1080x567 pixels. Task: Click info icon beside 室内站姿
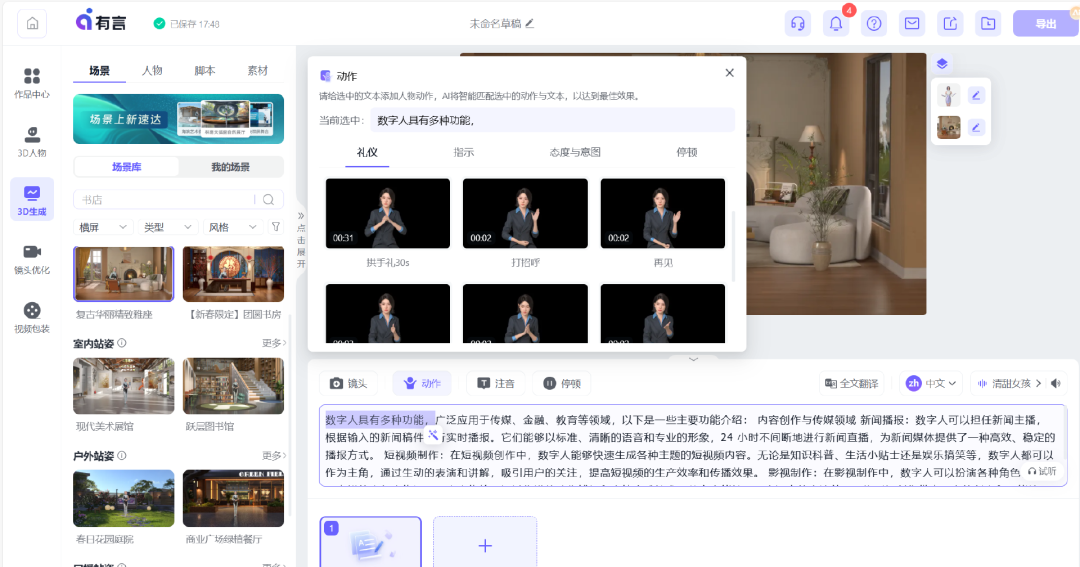[x=122, y=342]
